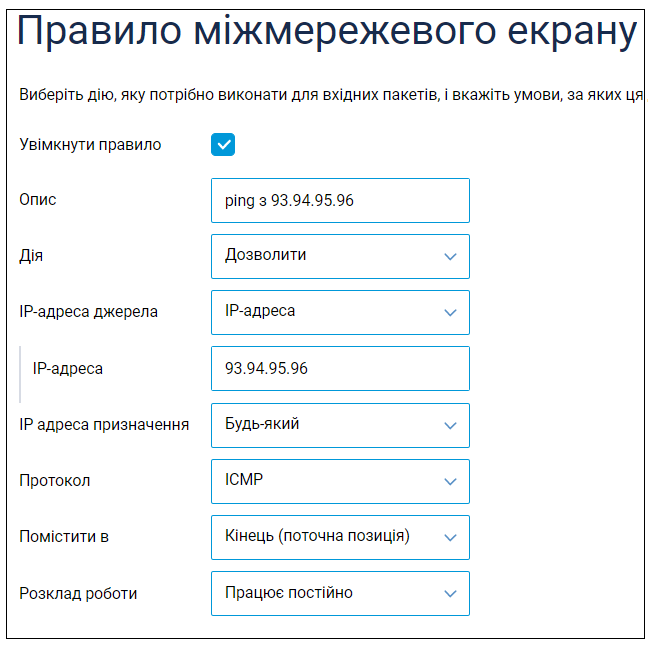Click chevron arrow in the ICMP field
Viewport: 648px width, 667px height.
tap(450, 482)
